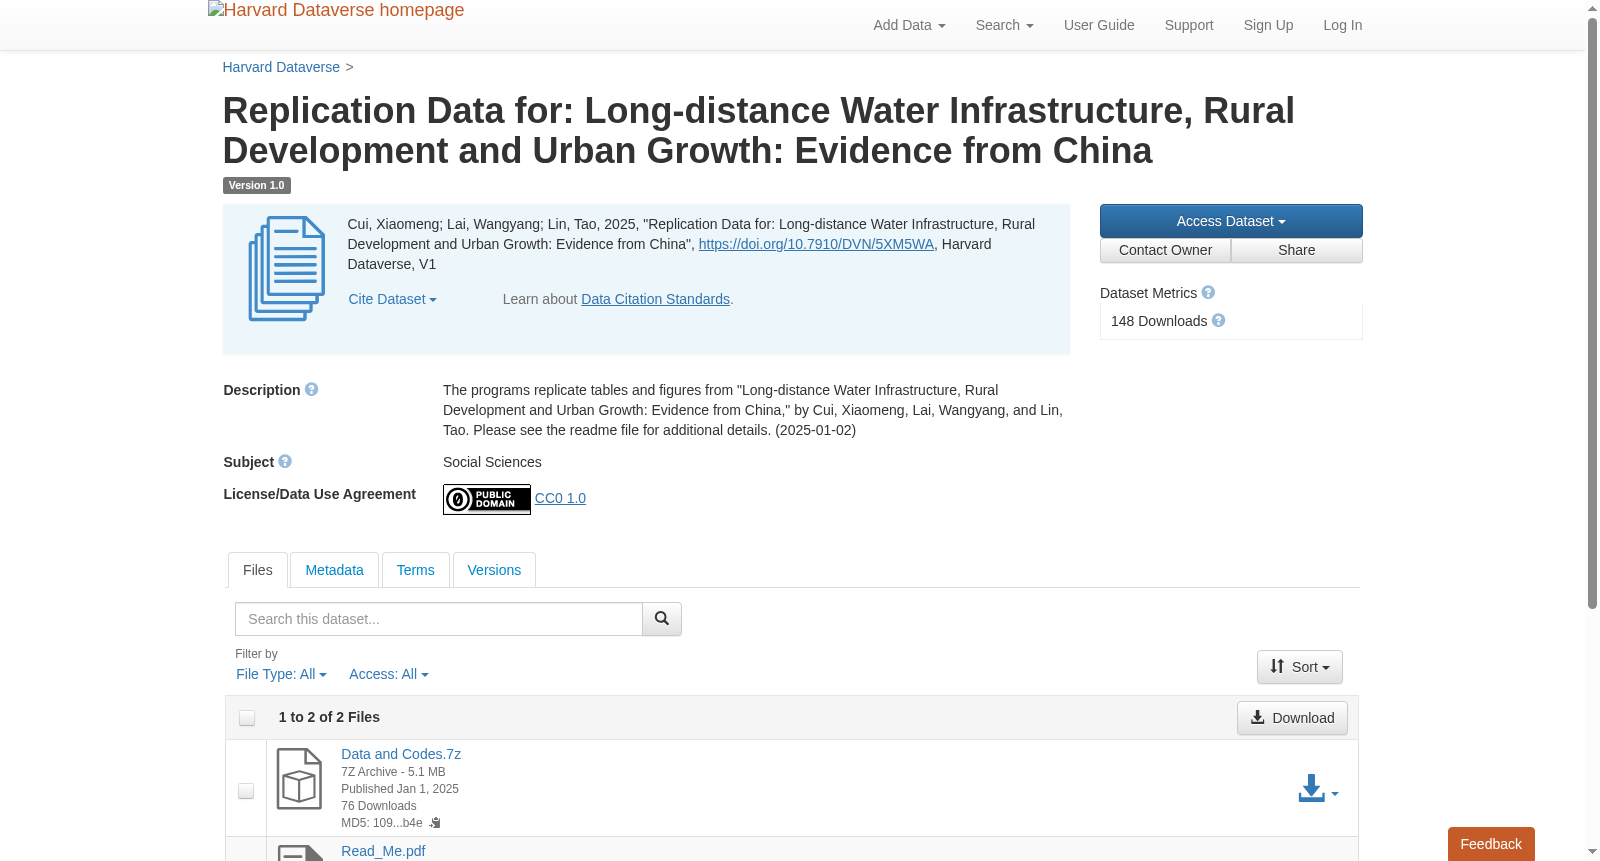The image size is (1600, 861).
Task: Click the page vertical scrollbar thumb
Action: pyautogui.click(x=1592, y=312)
